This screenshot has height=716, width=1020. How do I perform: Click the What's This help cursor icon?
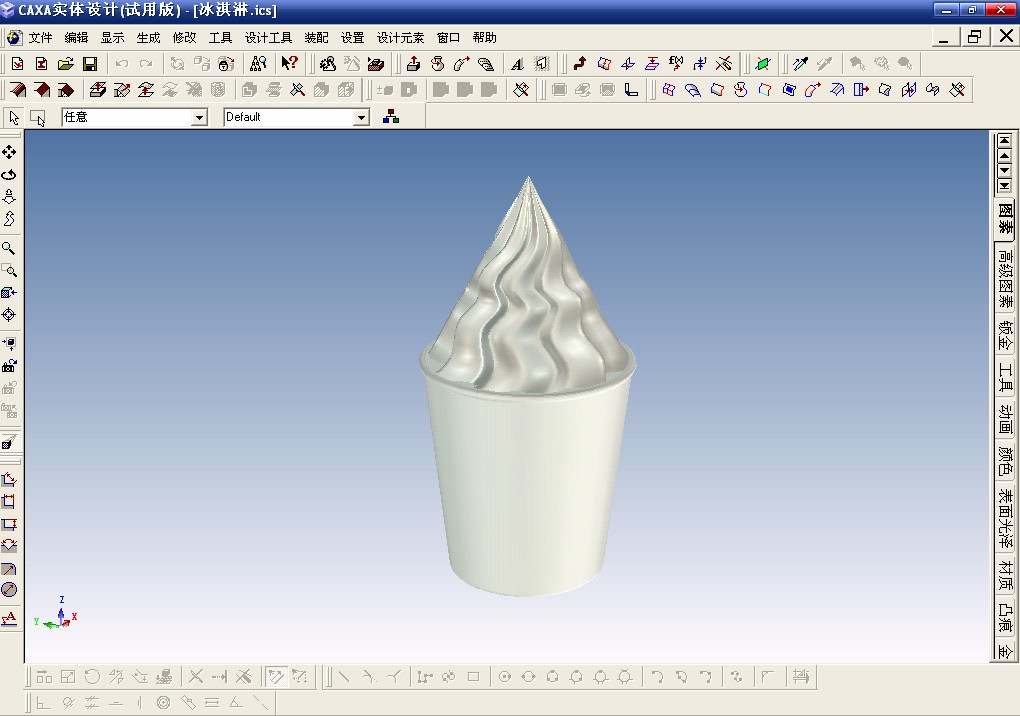click(289, 64)
